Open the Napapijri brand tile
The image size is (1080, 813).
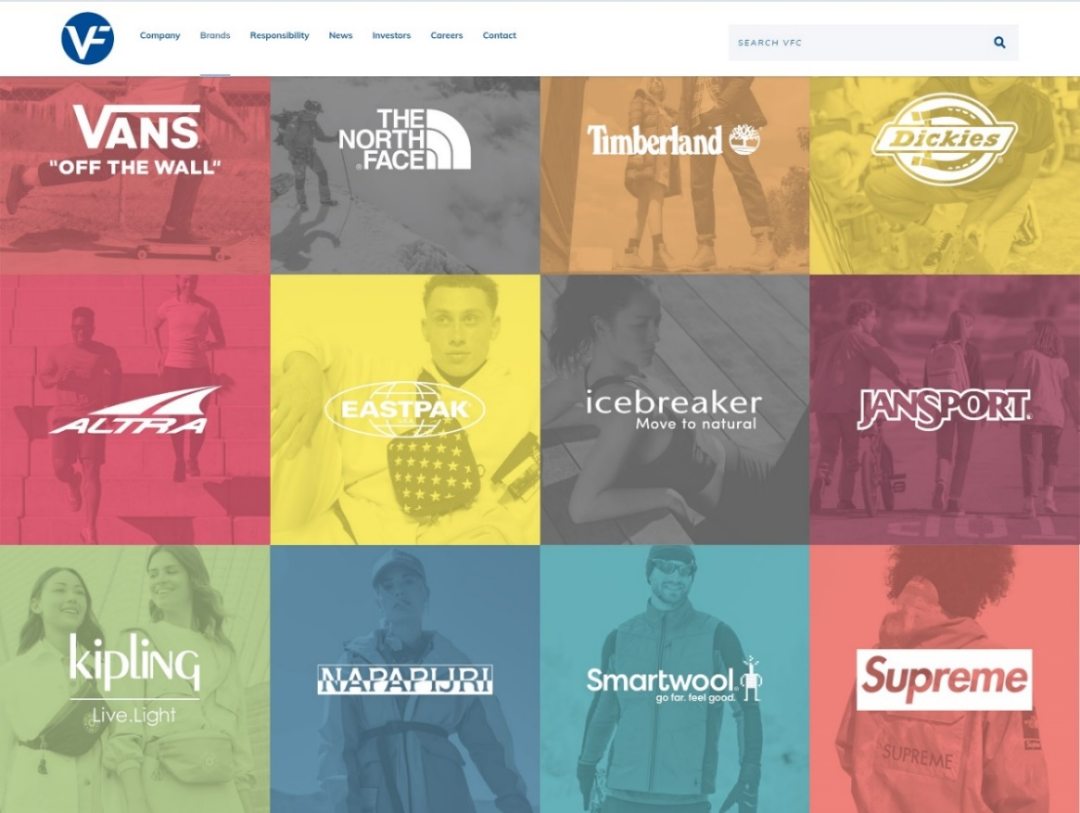[405, 679]
